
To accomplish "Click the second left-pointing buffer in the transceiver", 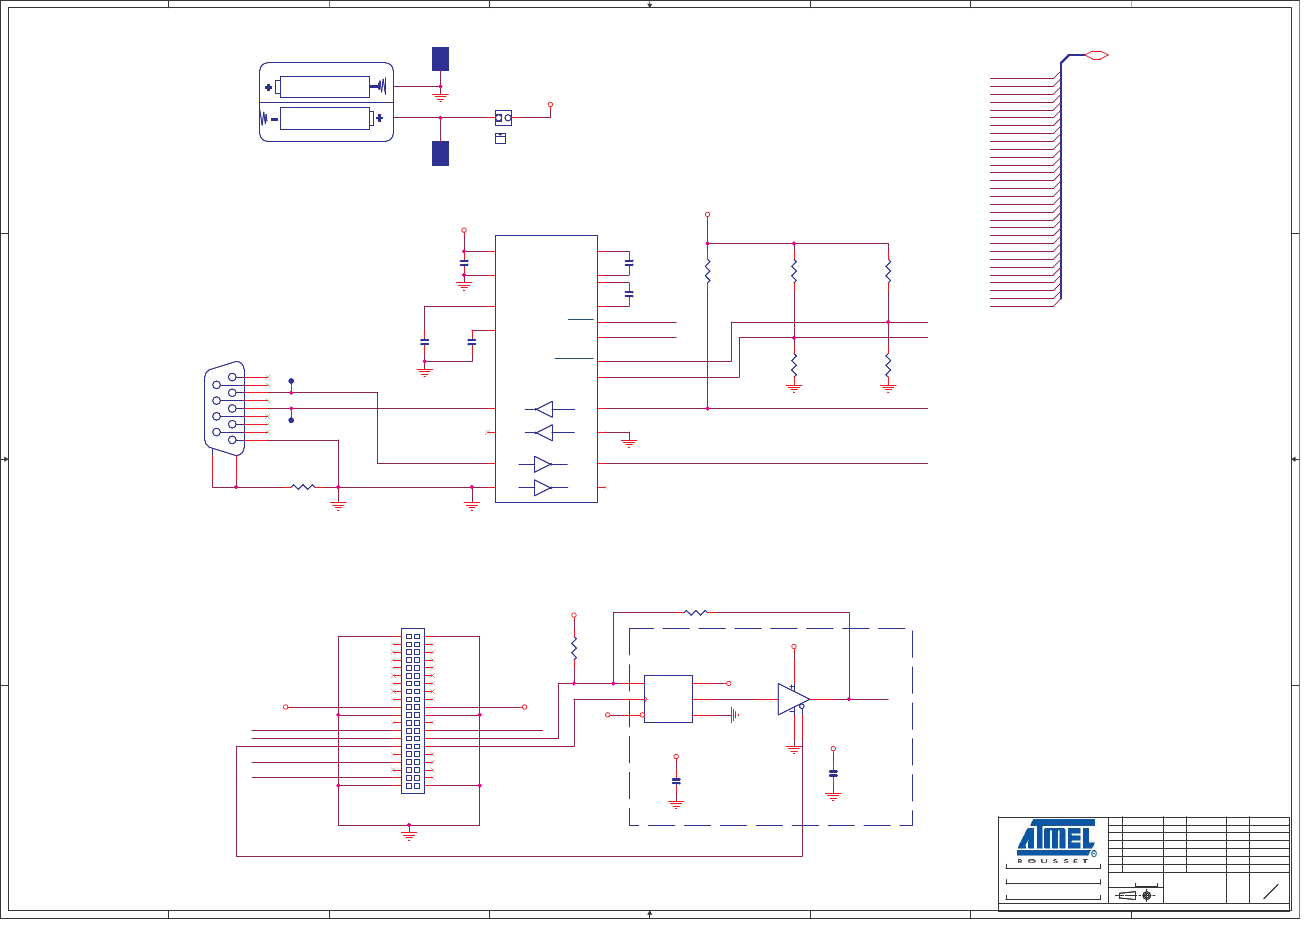I will click(x=544, y=432).
